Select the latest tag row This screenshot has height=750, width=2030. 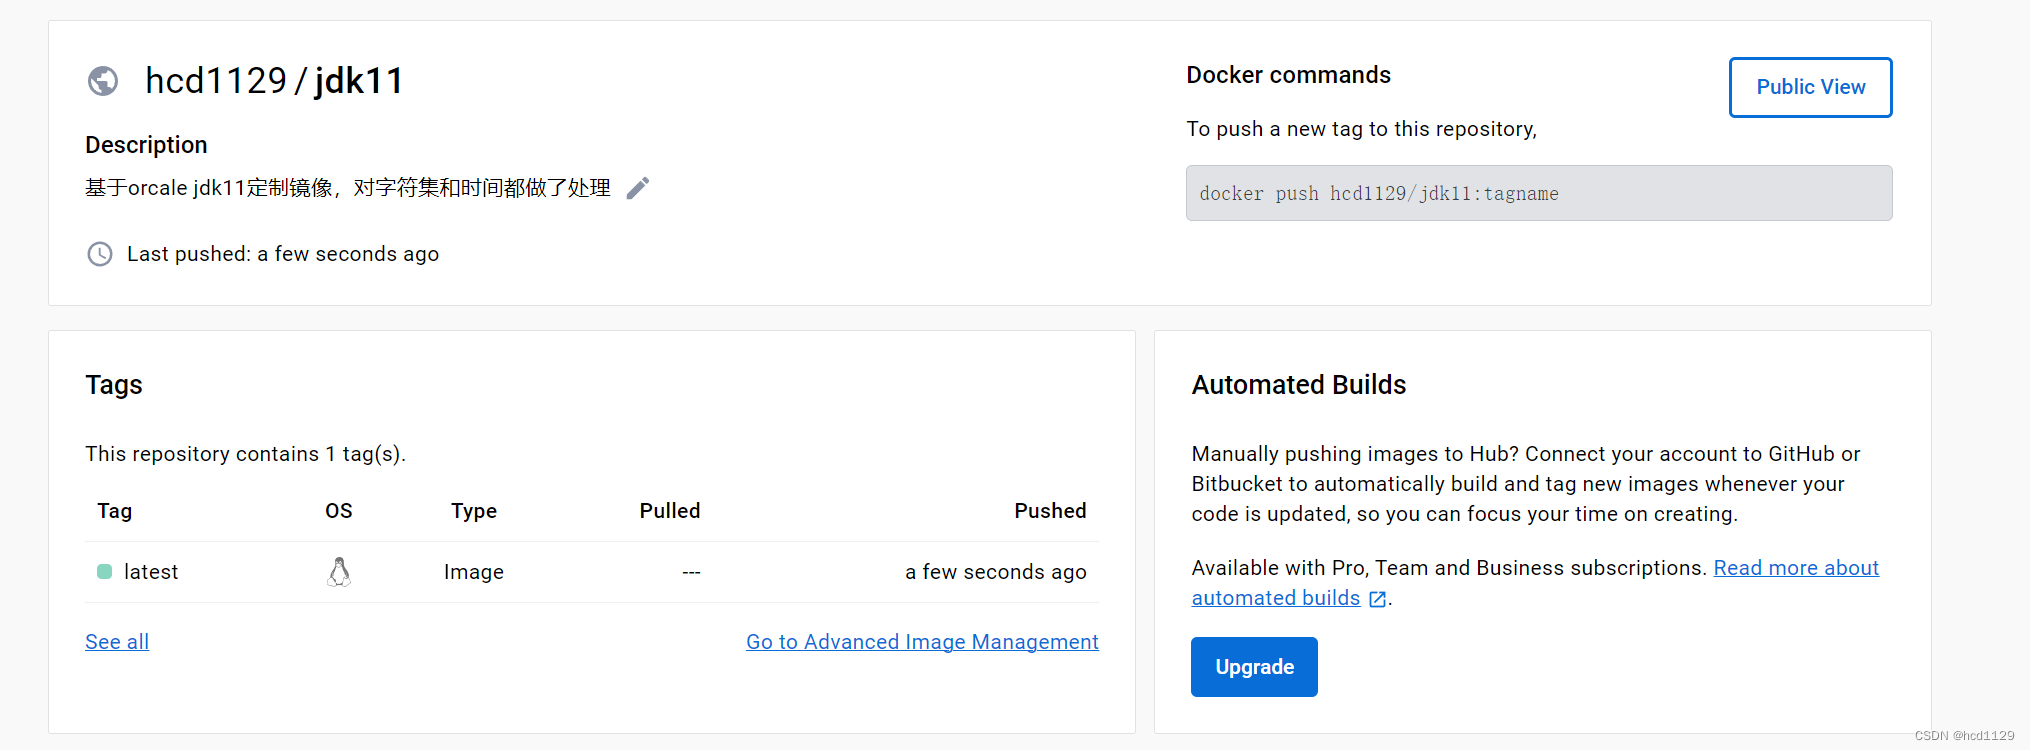click(592, 572)
